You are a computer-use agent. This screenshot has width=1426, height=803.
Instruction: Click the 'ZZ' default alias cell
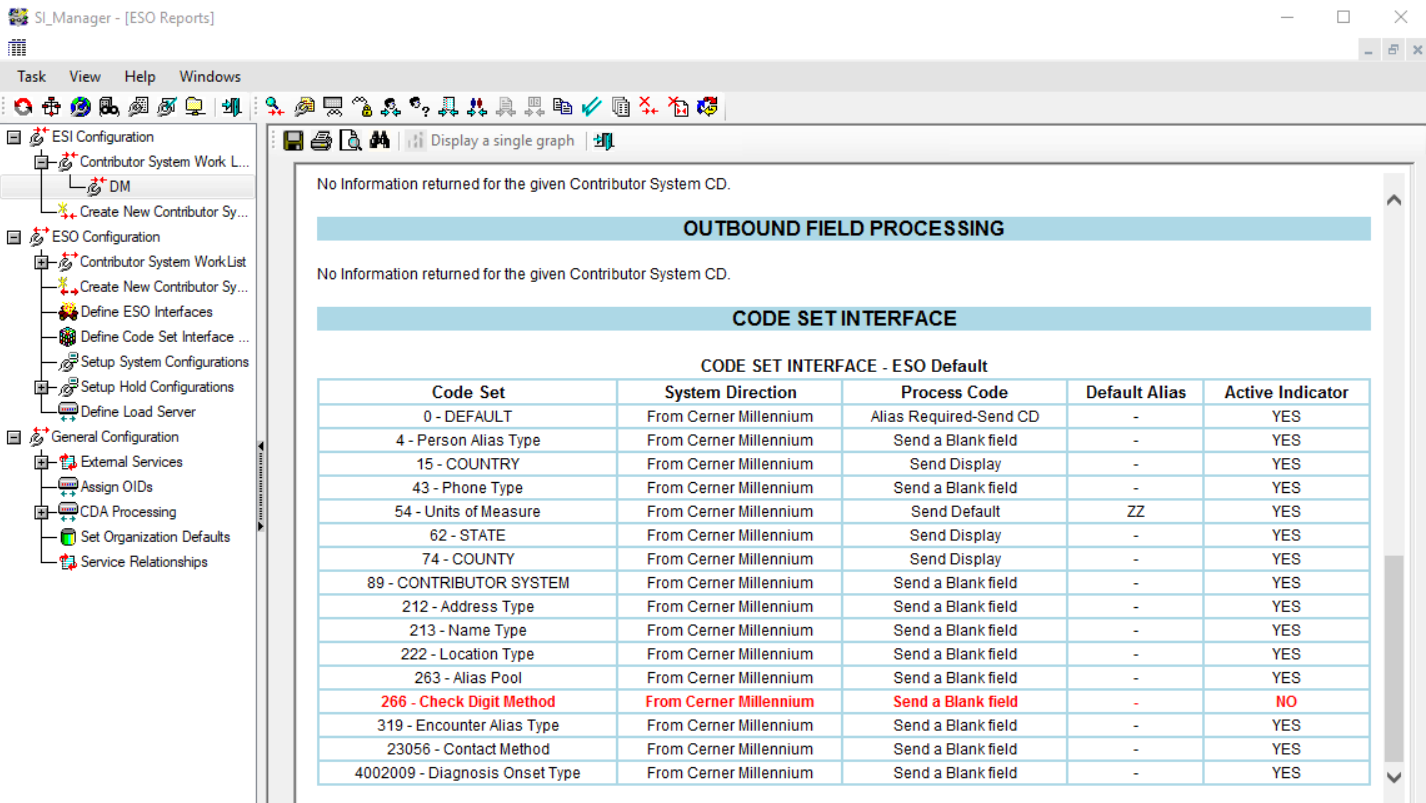[x=1135, y=511]
